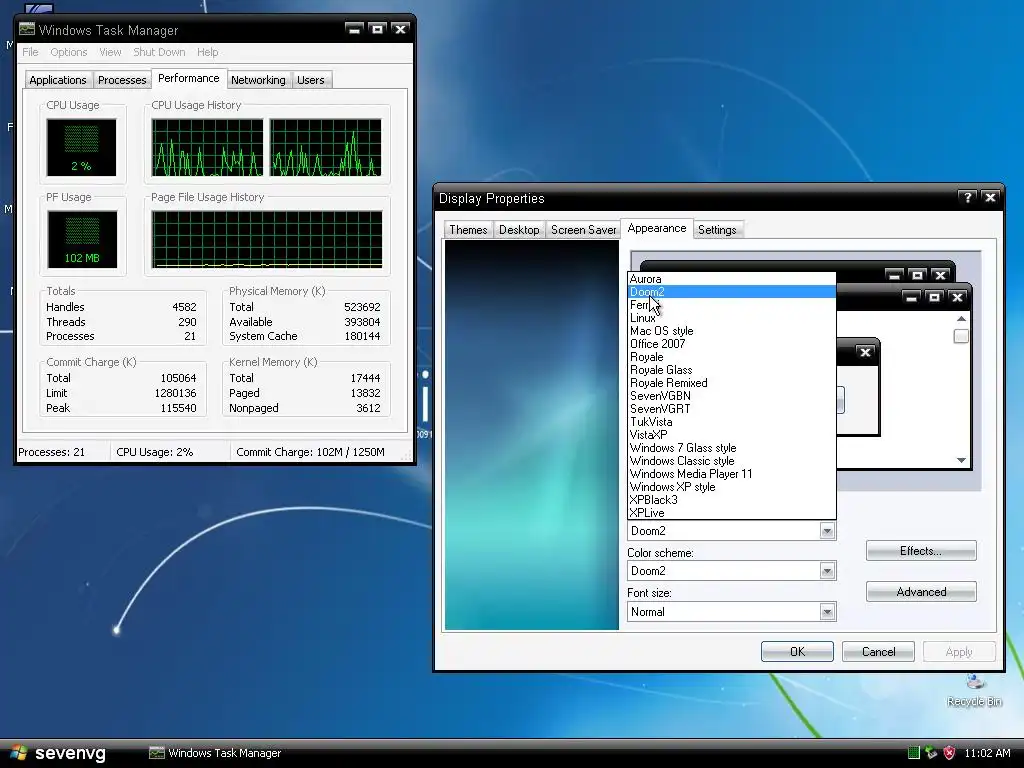
Task: Switch to the Settings tab in Display Properties
Action: [717, 230]
